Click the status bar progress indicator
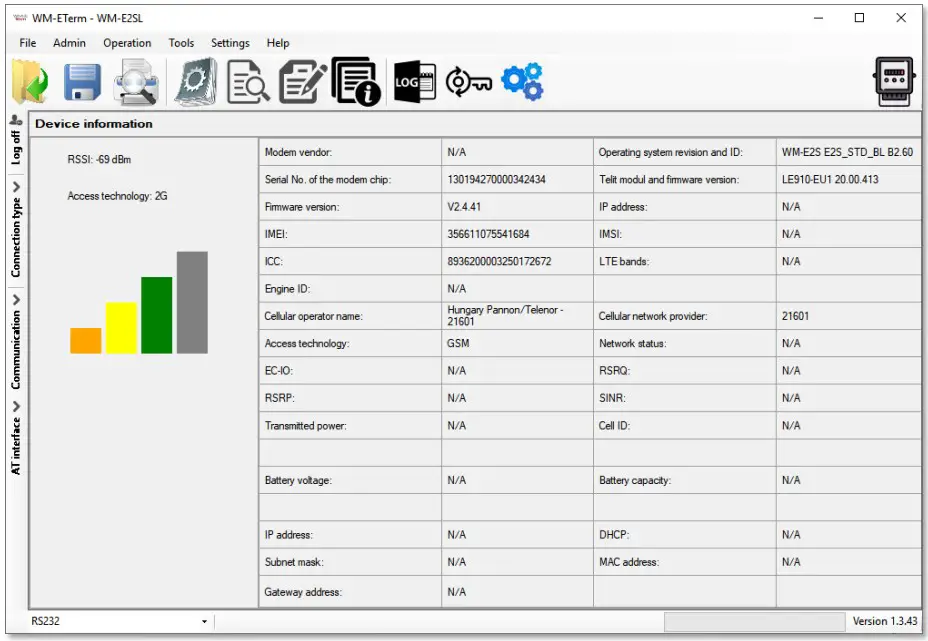Screen dimensions: 928x641 [755, 621]
